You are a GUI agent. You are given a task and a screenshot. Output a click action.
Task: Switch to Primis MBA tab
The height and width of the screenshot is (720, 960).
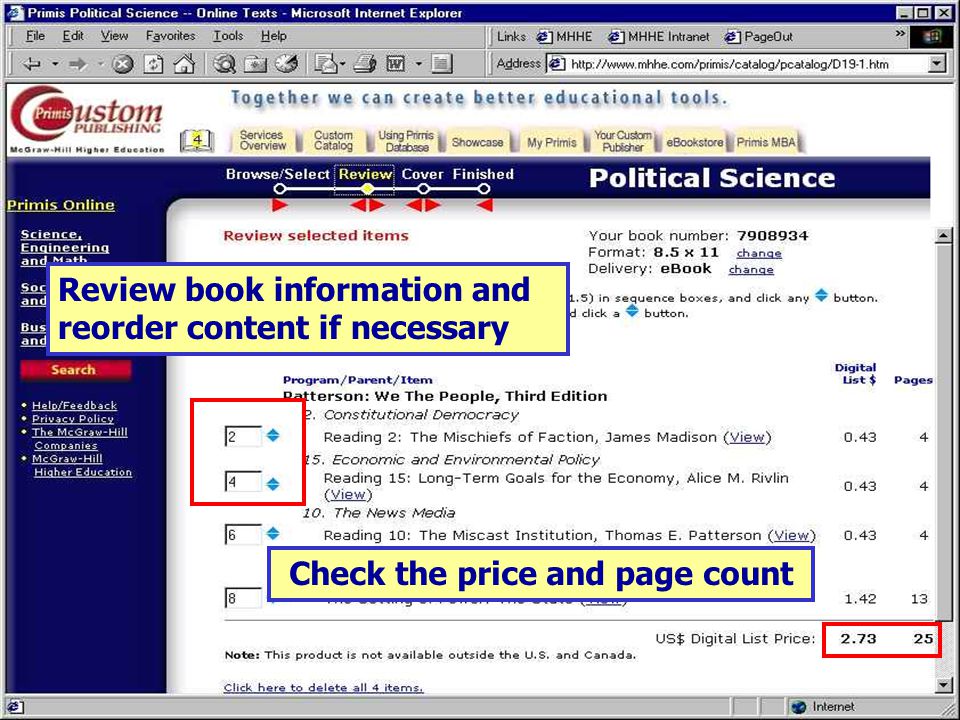click(x=766, y=143)
